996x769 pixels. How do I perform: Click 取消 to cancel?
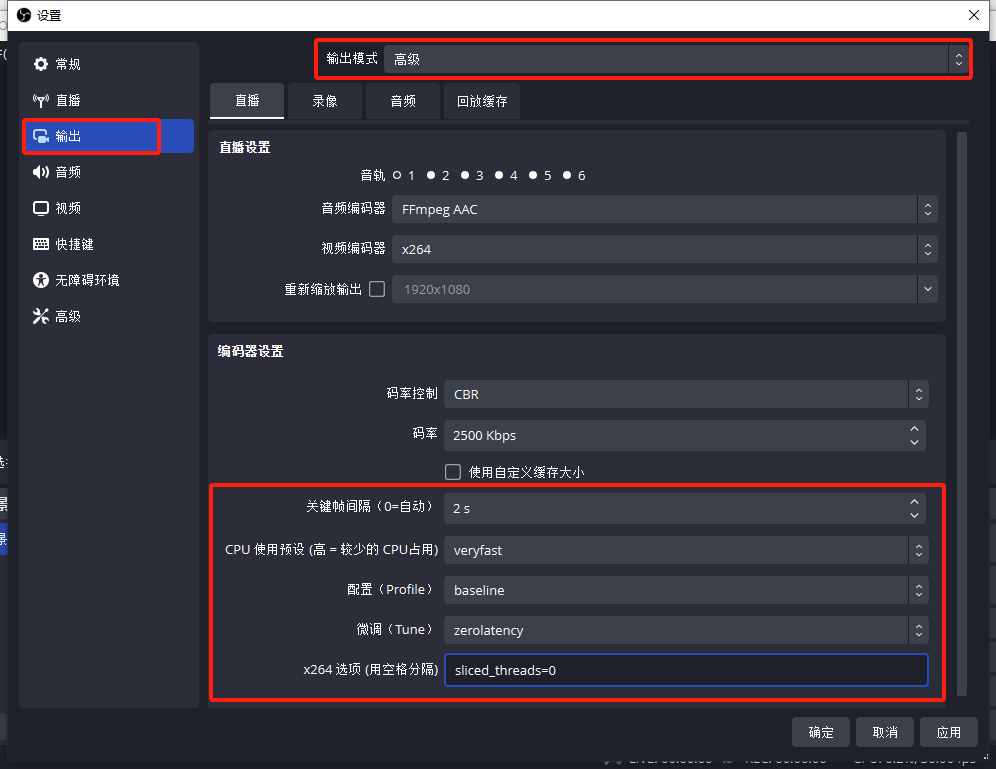(885, 733)
